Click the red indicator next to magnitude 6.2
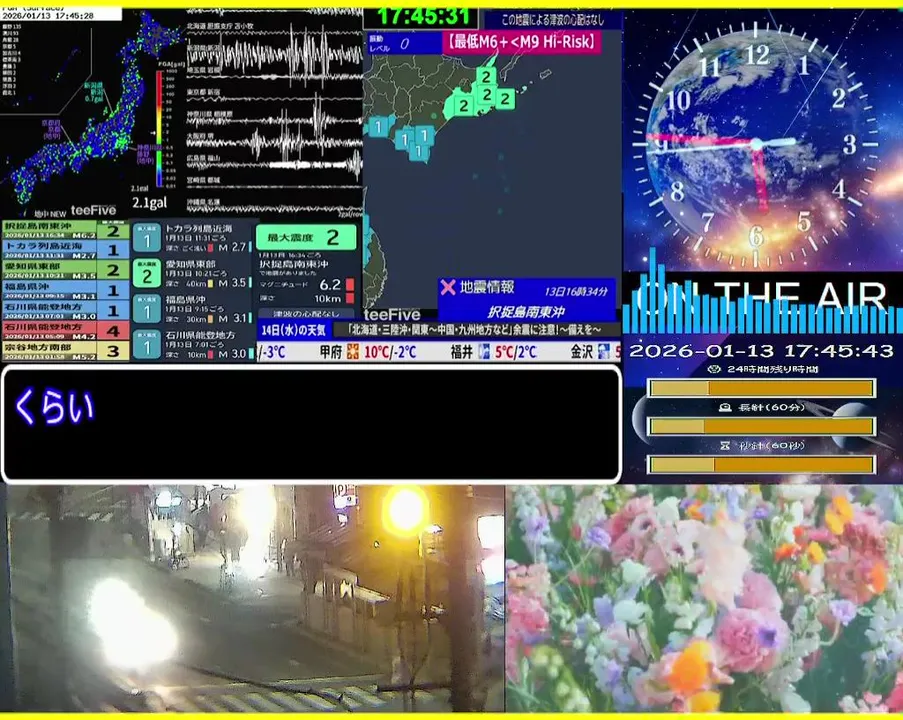The height and width of the screenshot is (720, 903). tap(350, 285)
